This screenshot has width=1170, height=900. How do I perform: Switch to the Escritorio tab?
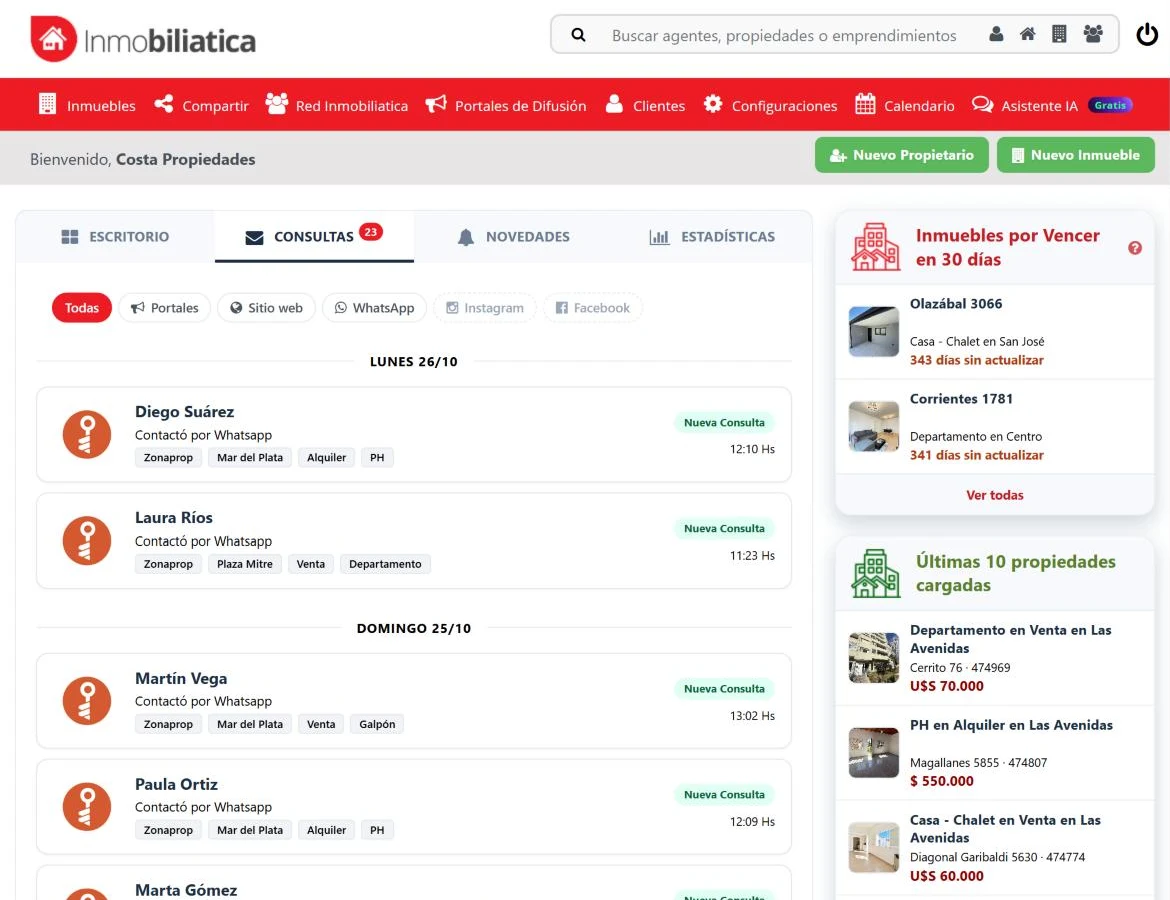pos(115,237)
